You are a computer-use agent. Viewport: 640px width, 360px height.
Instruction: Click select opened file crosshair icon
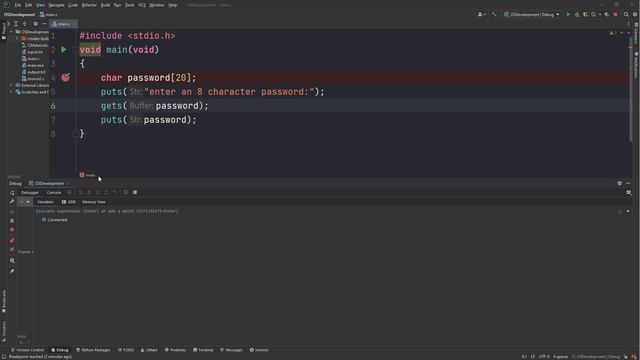[8, 24]
